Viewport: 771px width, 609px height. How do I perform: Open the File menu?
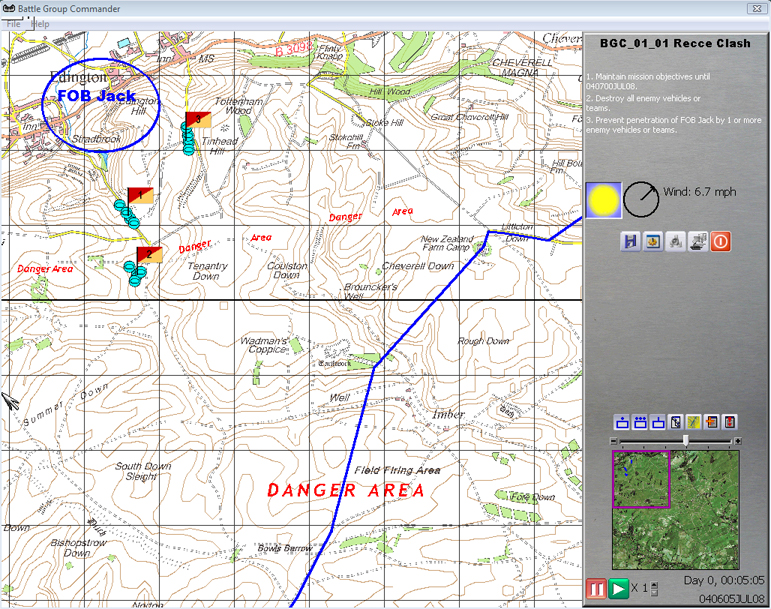13,23
